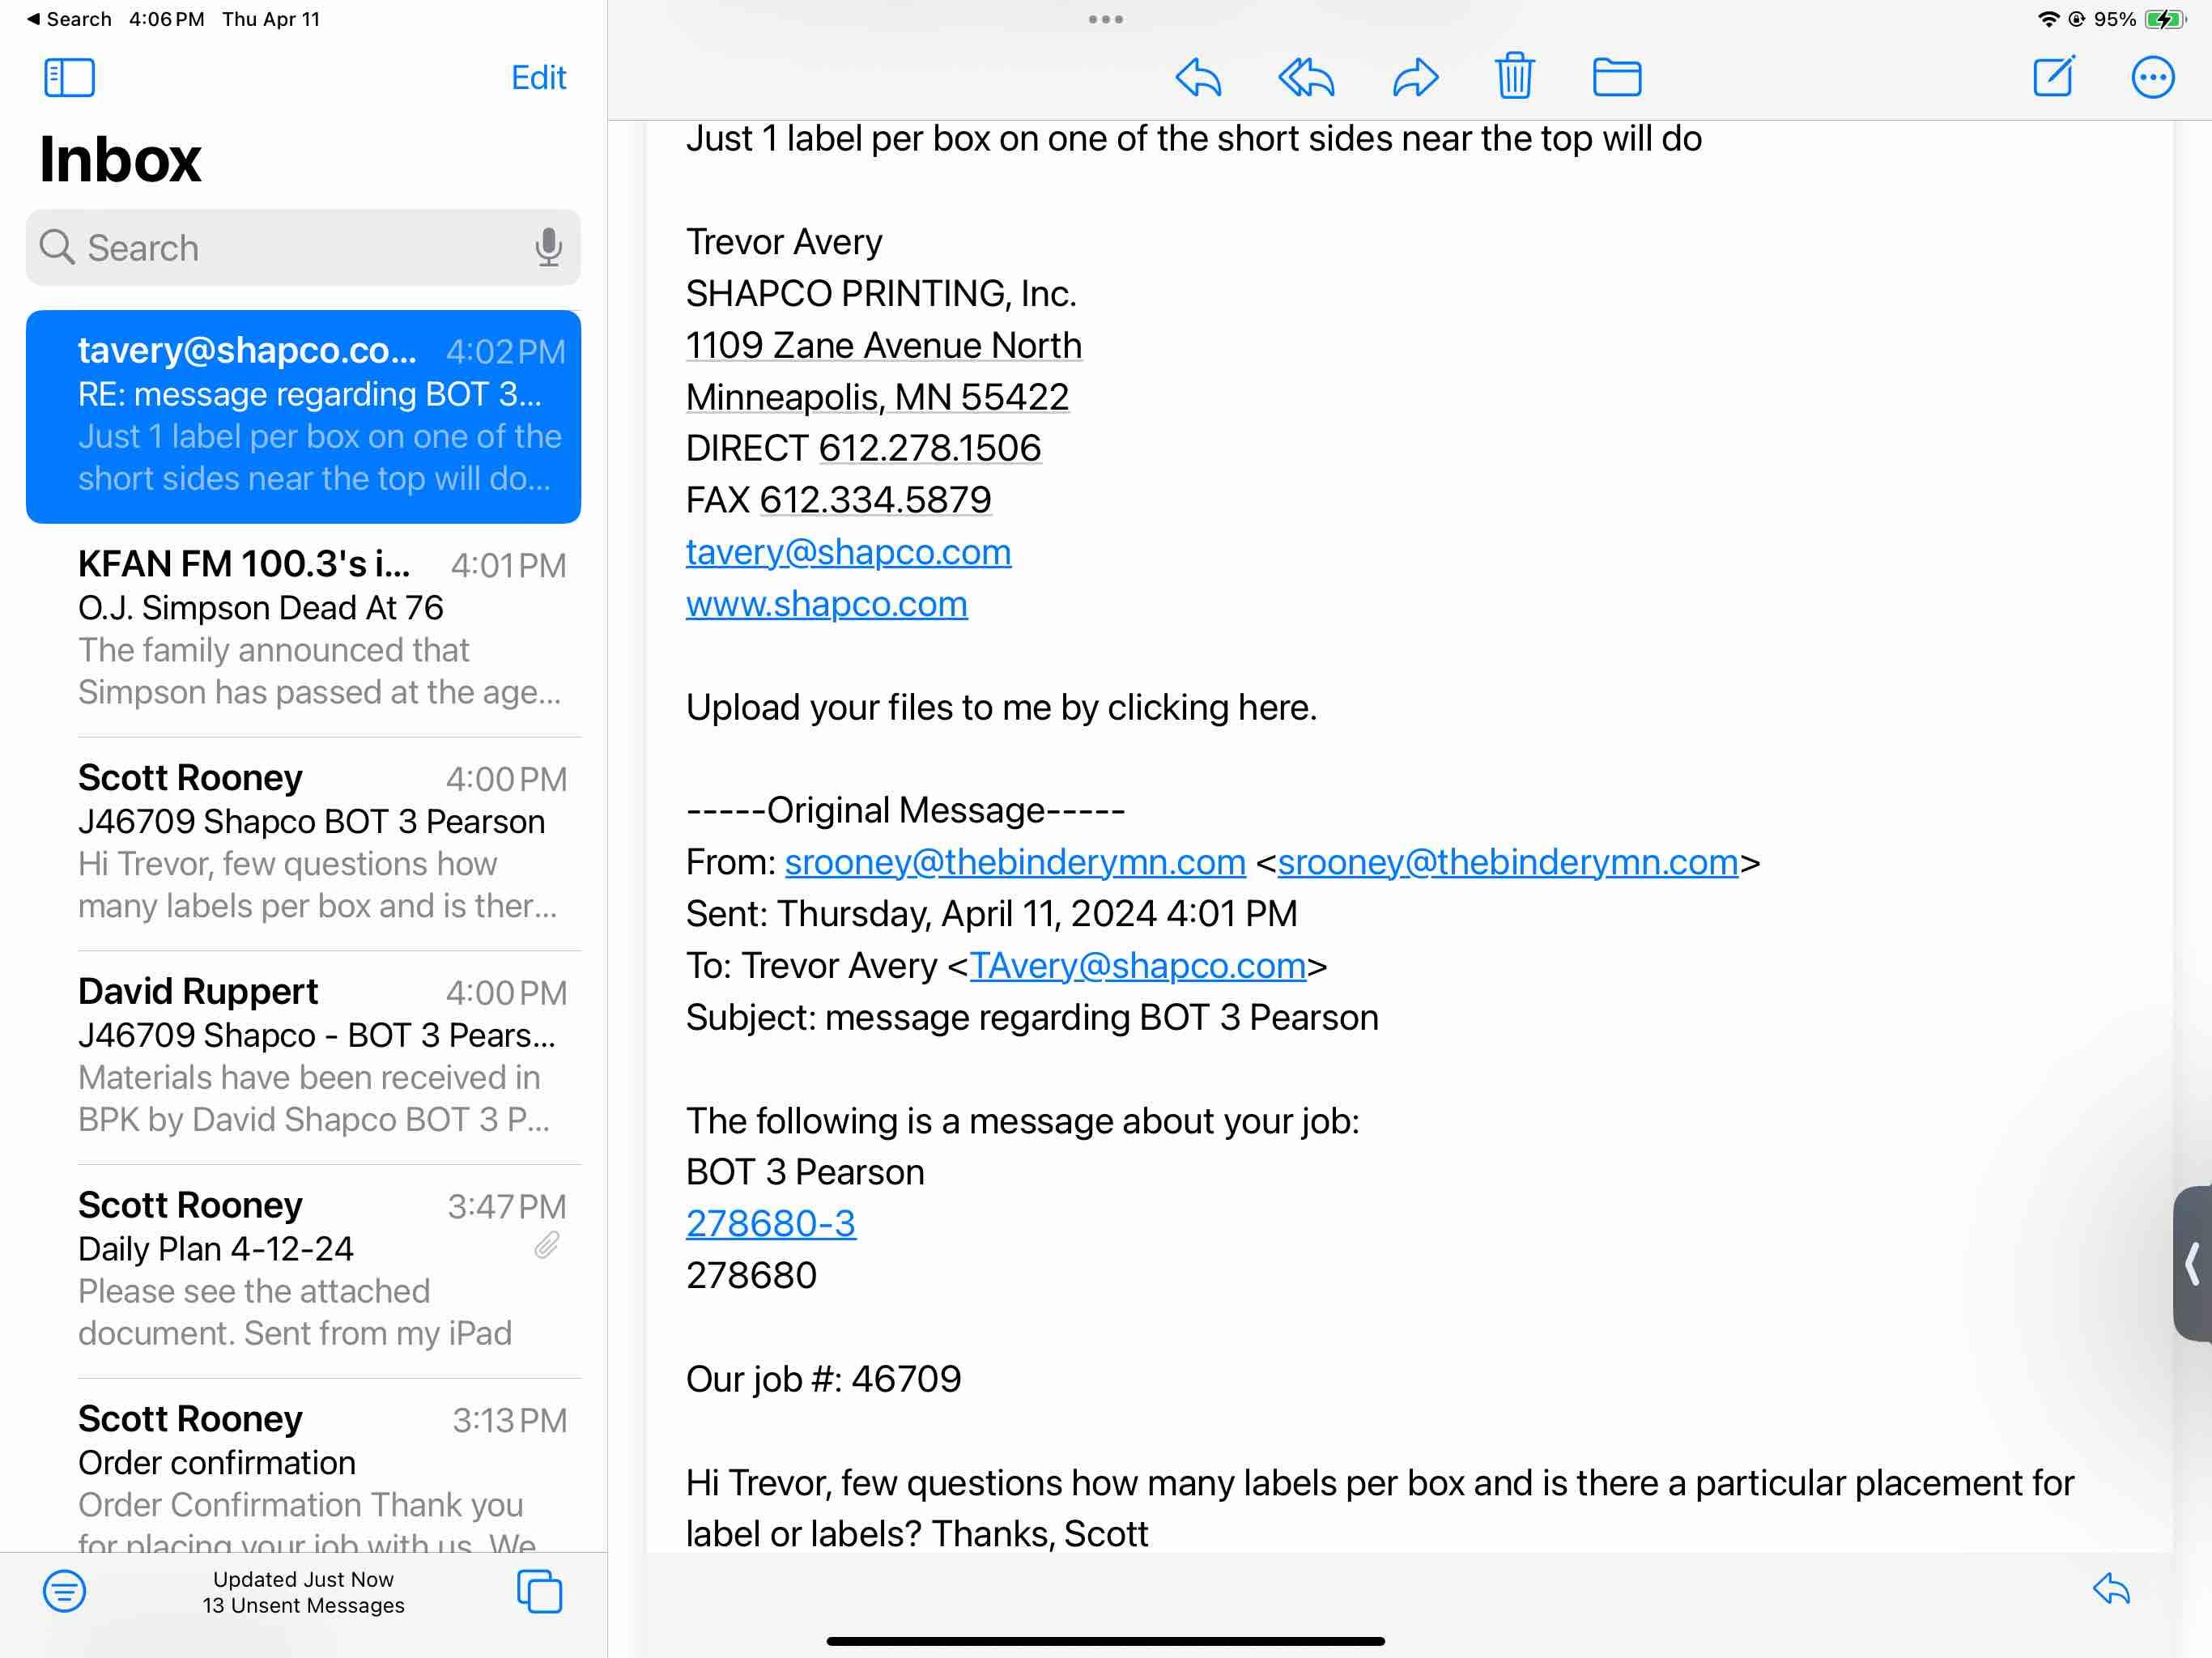Tap the Forward arrow icon

click(x=1415, y=77)
